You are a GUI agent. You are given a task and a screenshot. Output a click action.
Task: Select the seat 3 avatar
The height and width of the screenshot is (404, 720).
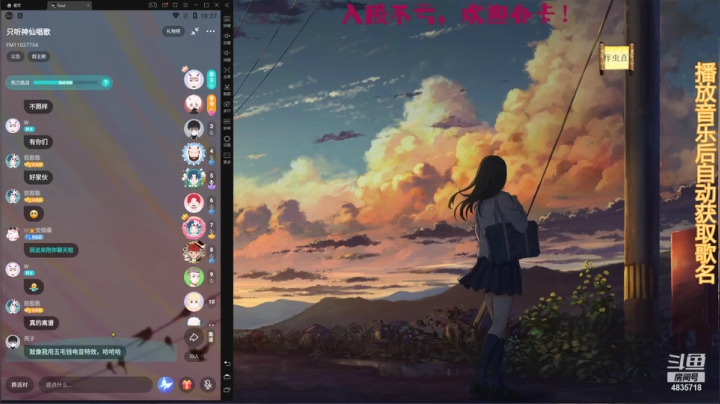(194, 129)
